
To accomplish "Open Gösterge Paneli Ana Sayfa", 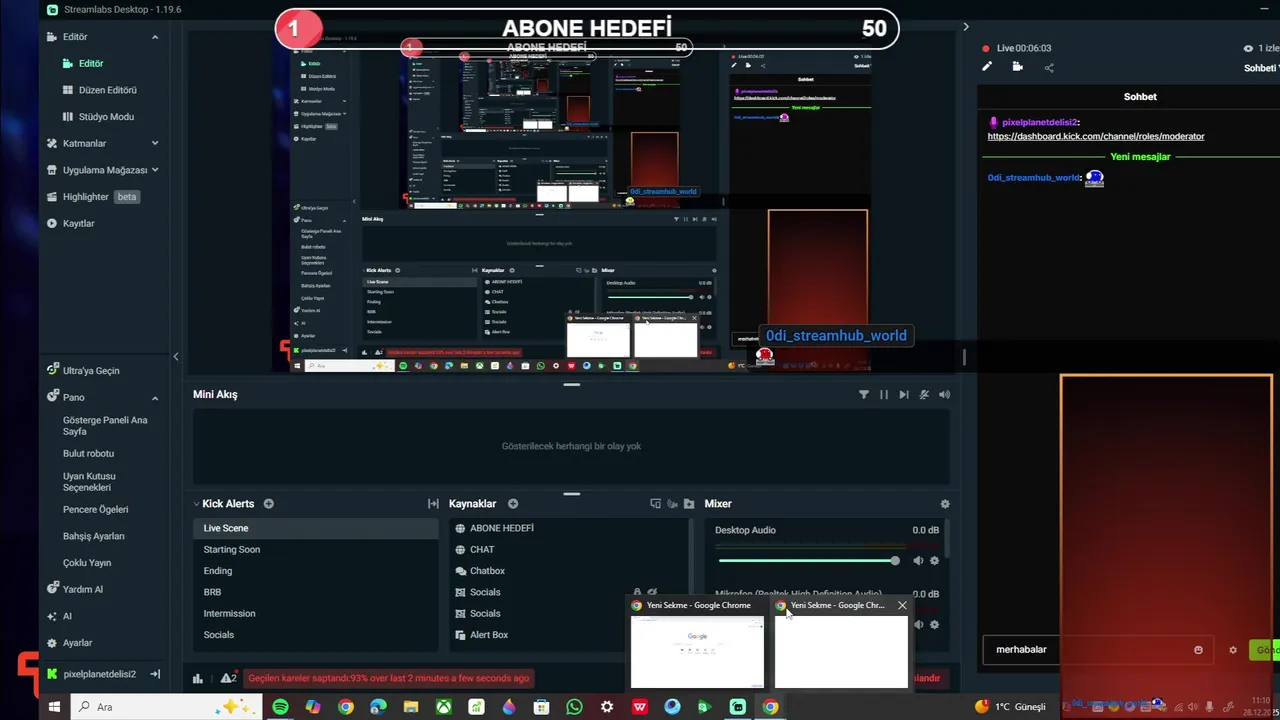I will pos(105,425).
